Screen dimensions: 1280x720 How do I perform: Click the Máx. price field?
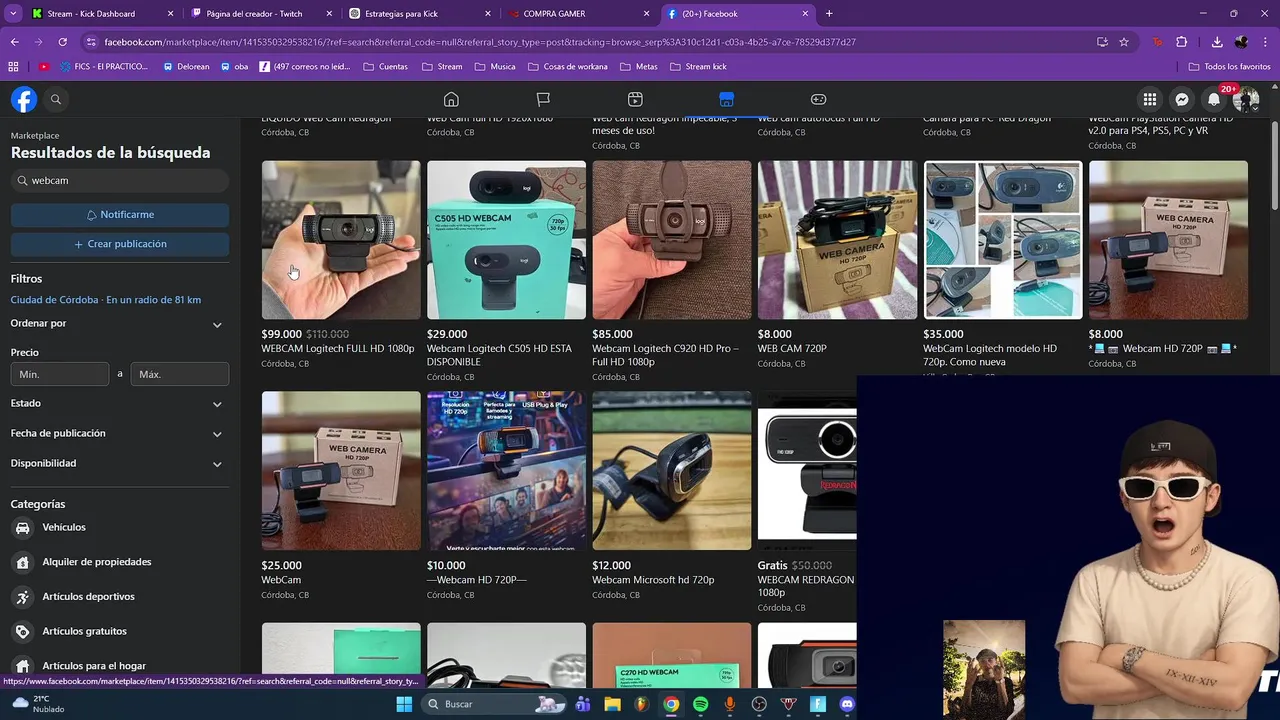[180, 374]
